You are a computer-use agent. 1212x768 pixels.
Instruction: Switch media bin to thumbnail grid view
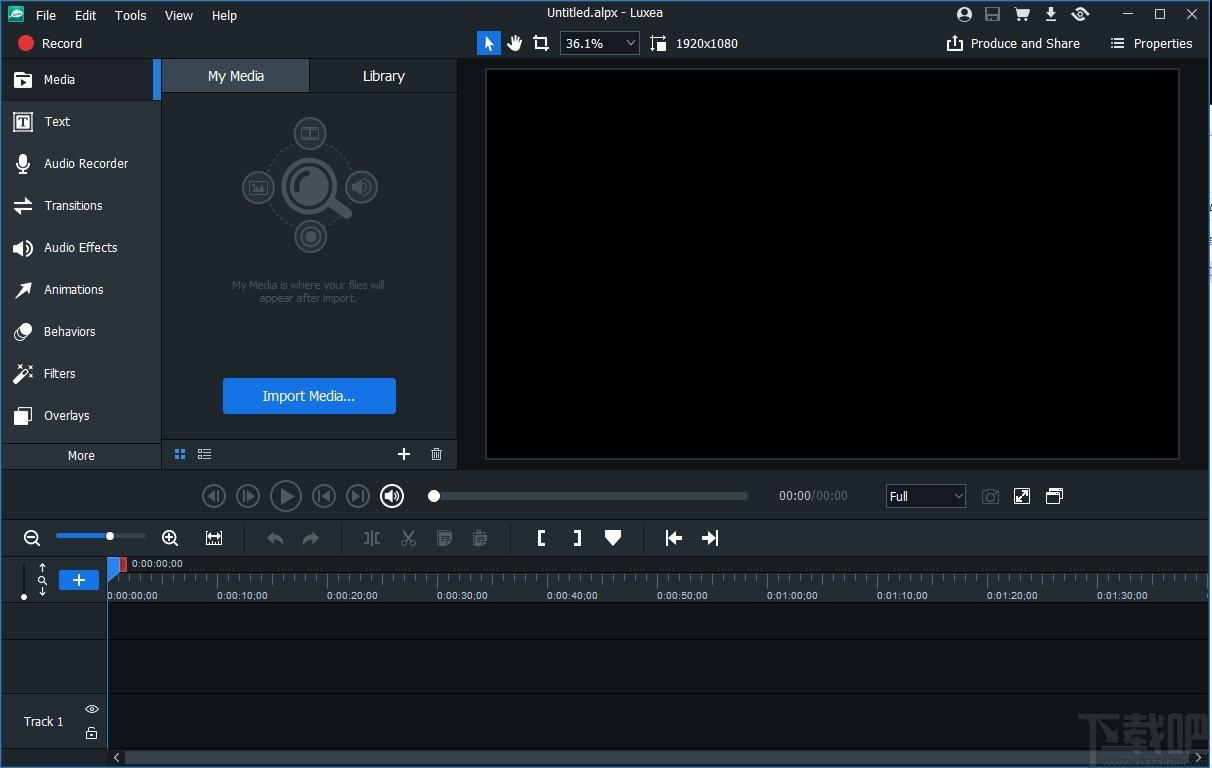[180, 454]
